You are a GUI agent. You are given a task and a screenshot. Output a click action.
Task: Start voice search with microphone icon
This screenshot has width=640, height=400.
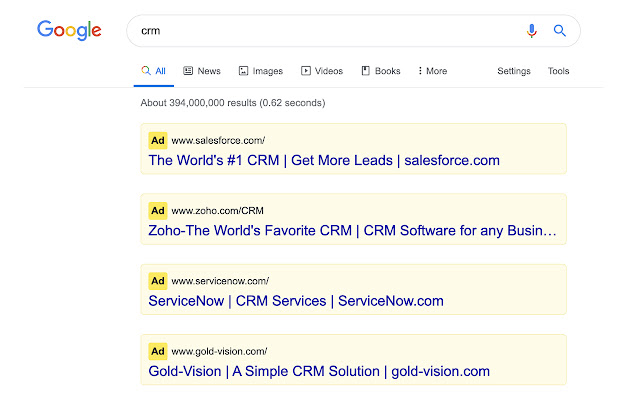(x=531, y=31)
